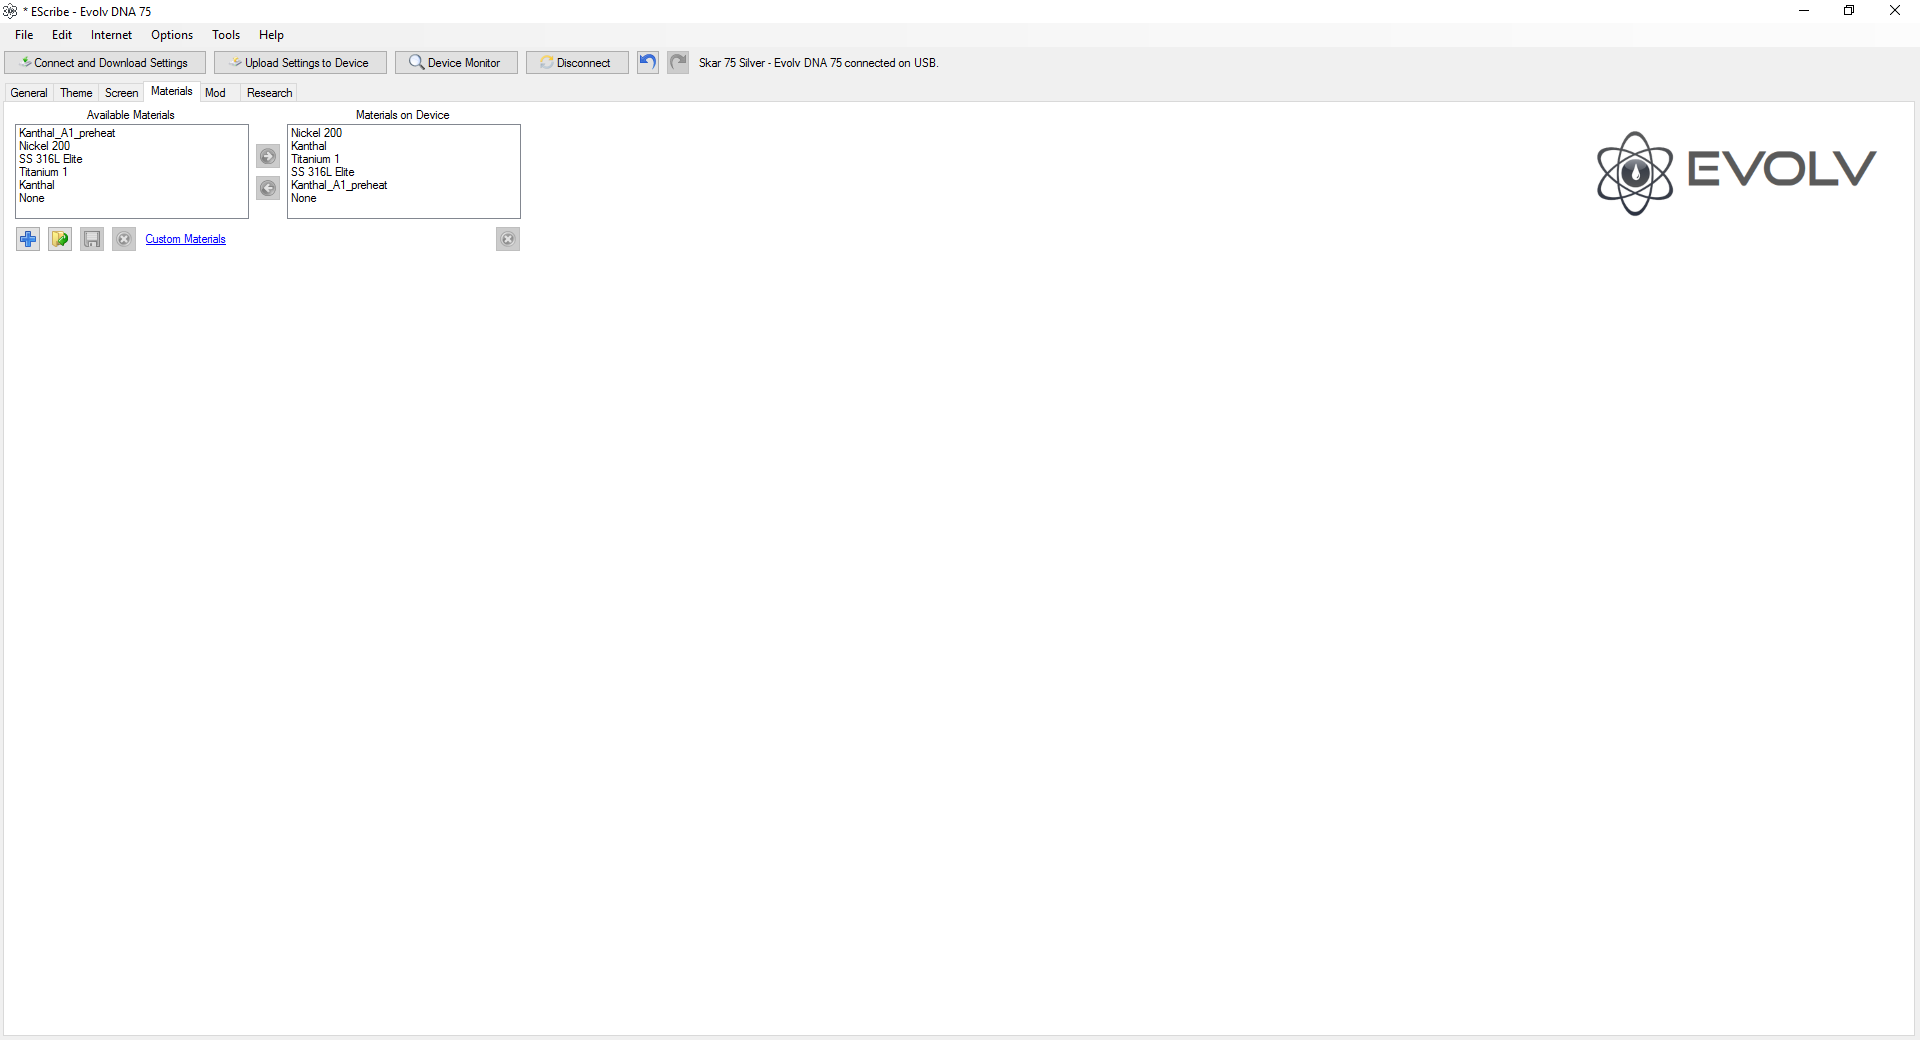Click the delete icon beside Custom Materials link
Viewport: 1920px width, 1040px height.
124,239
